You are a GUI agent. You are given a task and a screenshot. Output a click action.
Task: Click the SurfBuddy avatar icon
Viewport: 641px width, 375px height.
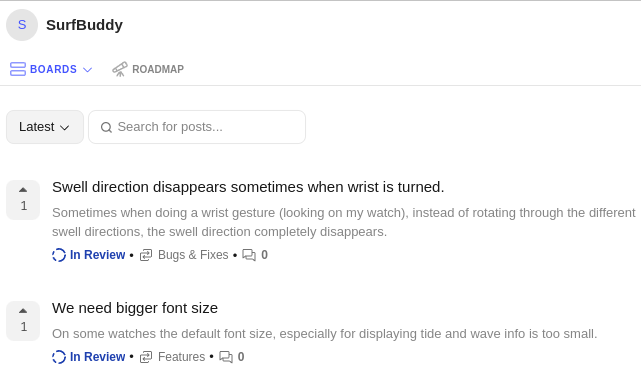(x=22, y=25)
